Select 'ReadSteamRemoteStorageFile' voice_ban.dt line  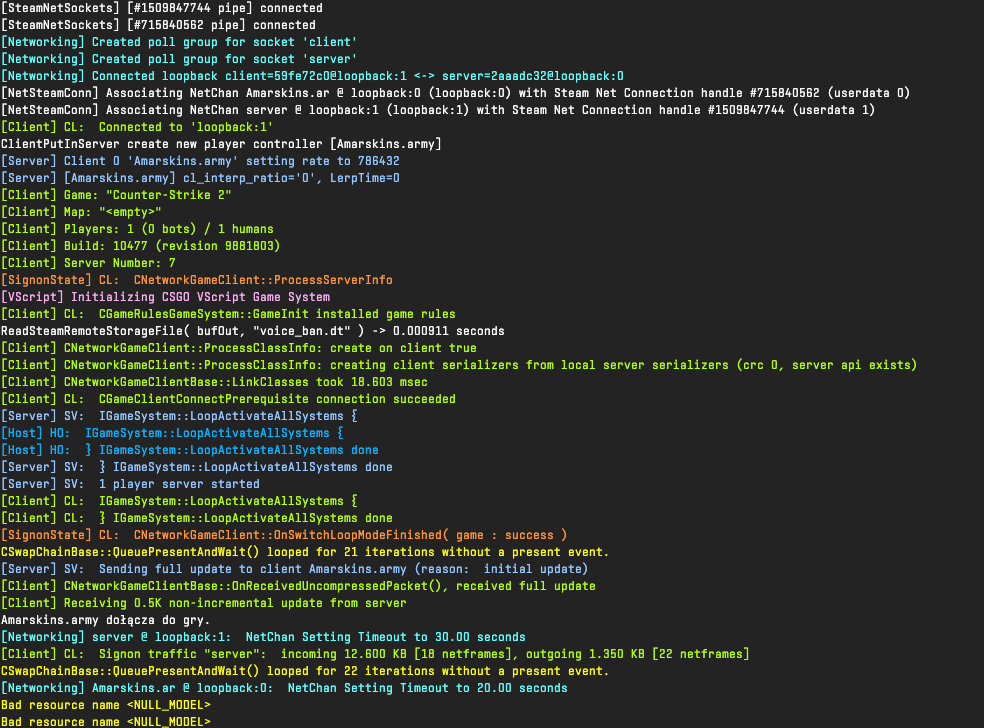[x=253, y=331]
